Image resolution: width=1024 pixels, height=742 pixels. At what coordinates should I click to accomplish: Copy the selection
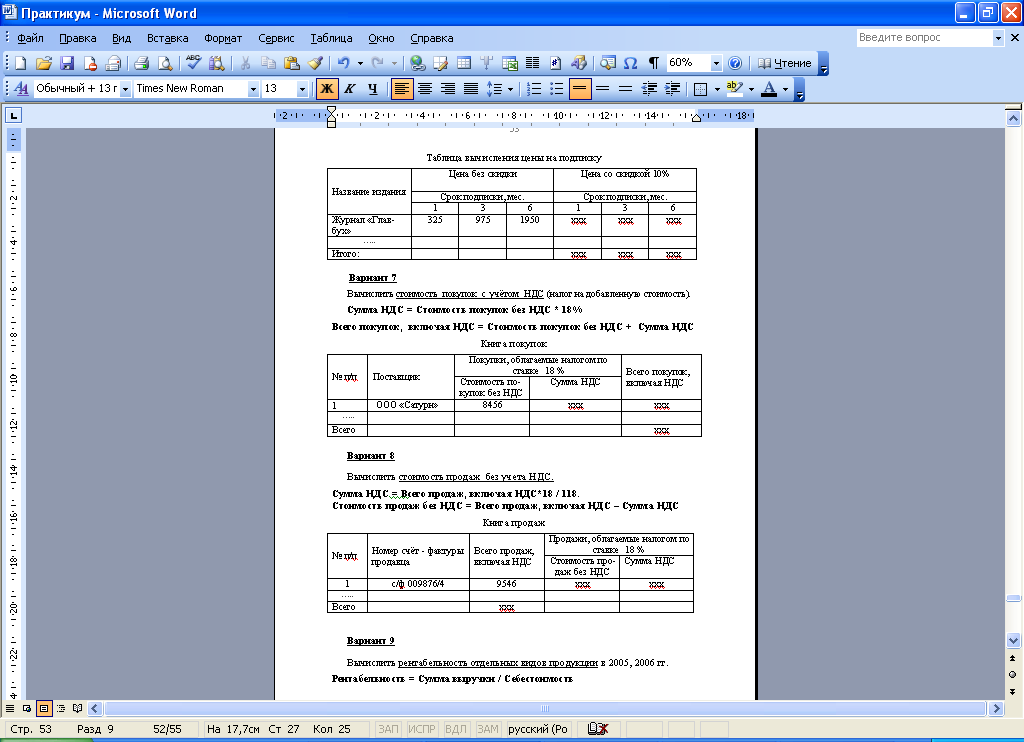pos(268,63)
